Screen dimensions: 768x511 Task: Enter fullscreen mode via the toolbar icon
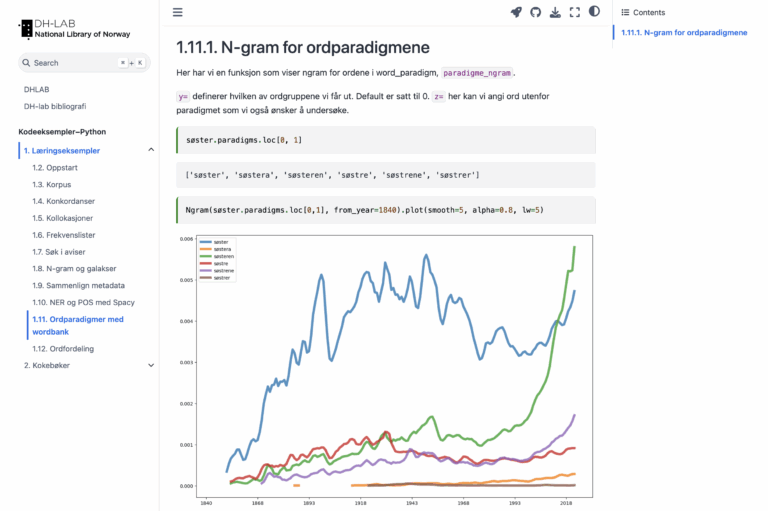[x=575, y=12]
